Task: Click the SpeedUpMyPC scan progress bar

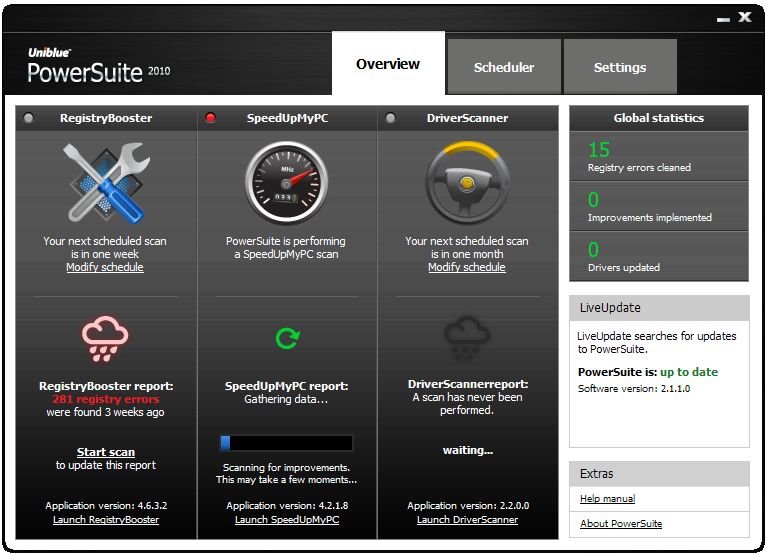Action: click(286, 443)
